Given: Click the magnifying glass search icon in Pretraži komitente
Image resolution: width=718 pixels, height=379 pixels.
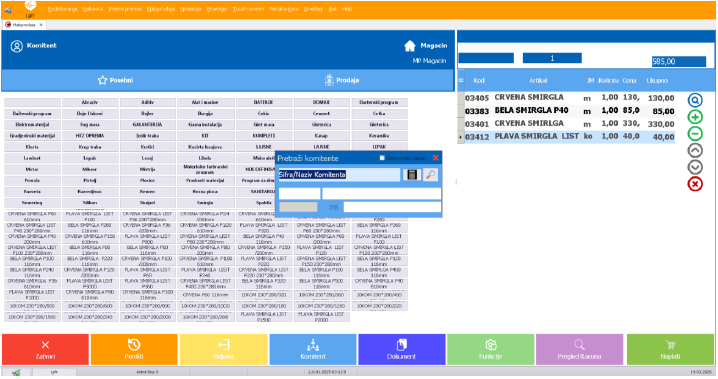Looking at the screenshot, I should tap(430, 174).
